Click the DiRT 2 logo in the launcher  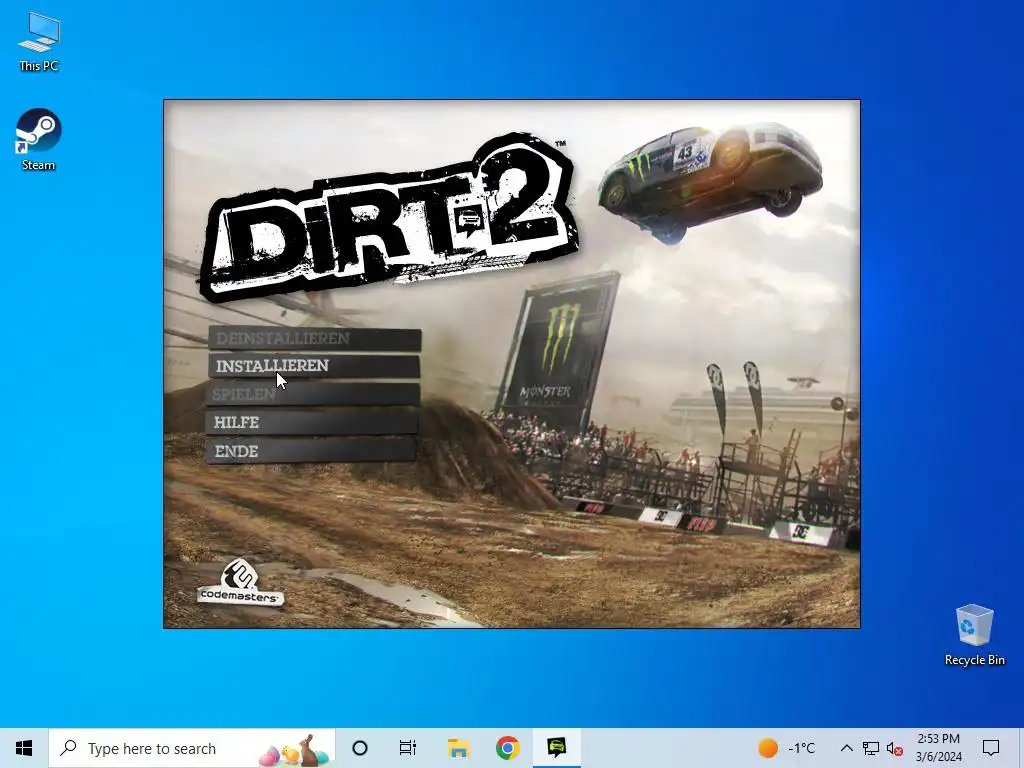(x=389, y=216)
